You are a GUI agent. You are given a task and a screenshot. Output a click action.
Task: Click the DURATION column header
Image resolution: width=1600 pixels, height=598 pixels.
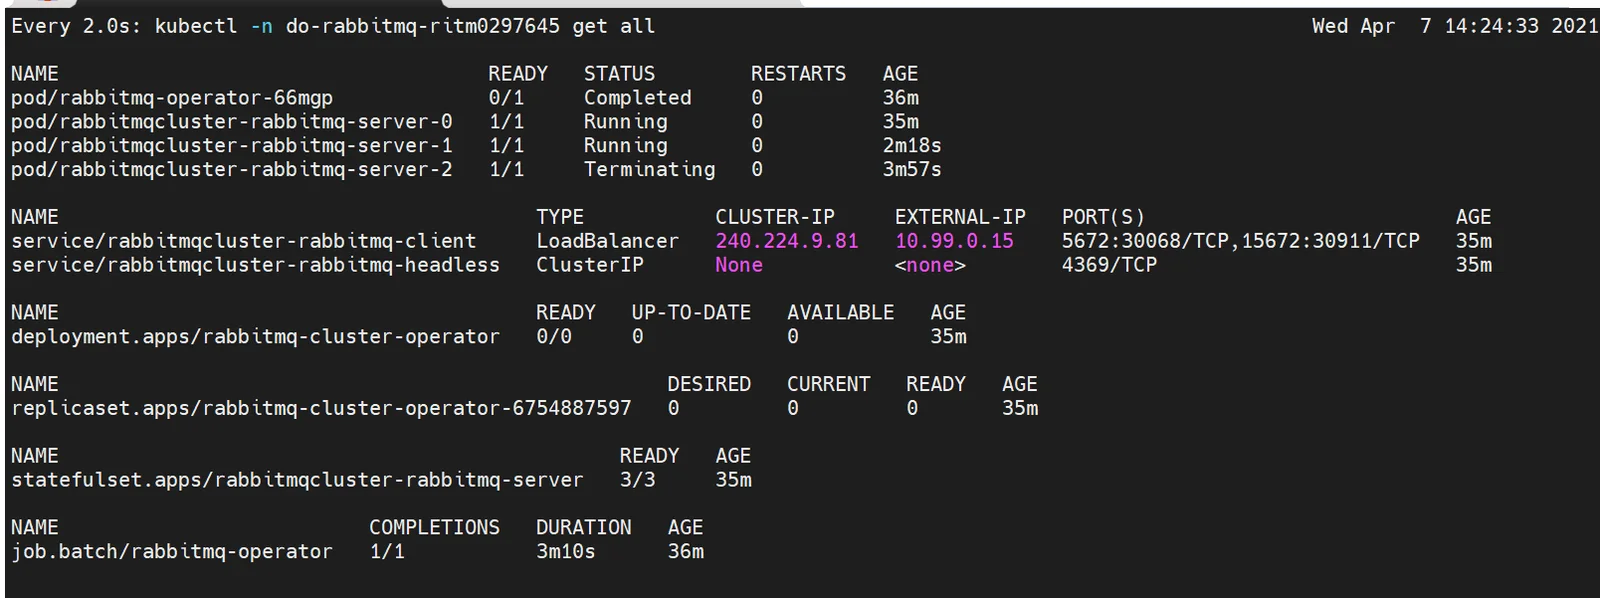click(584, 528)
